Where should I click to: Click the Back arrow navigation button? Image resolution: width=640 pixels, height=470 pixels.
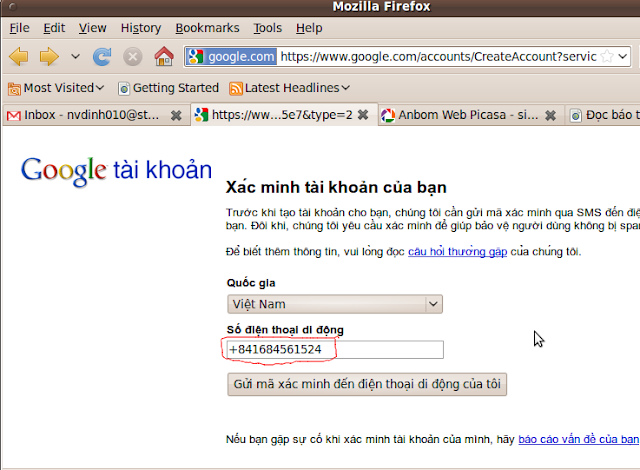(x=18, y=56)
